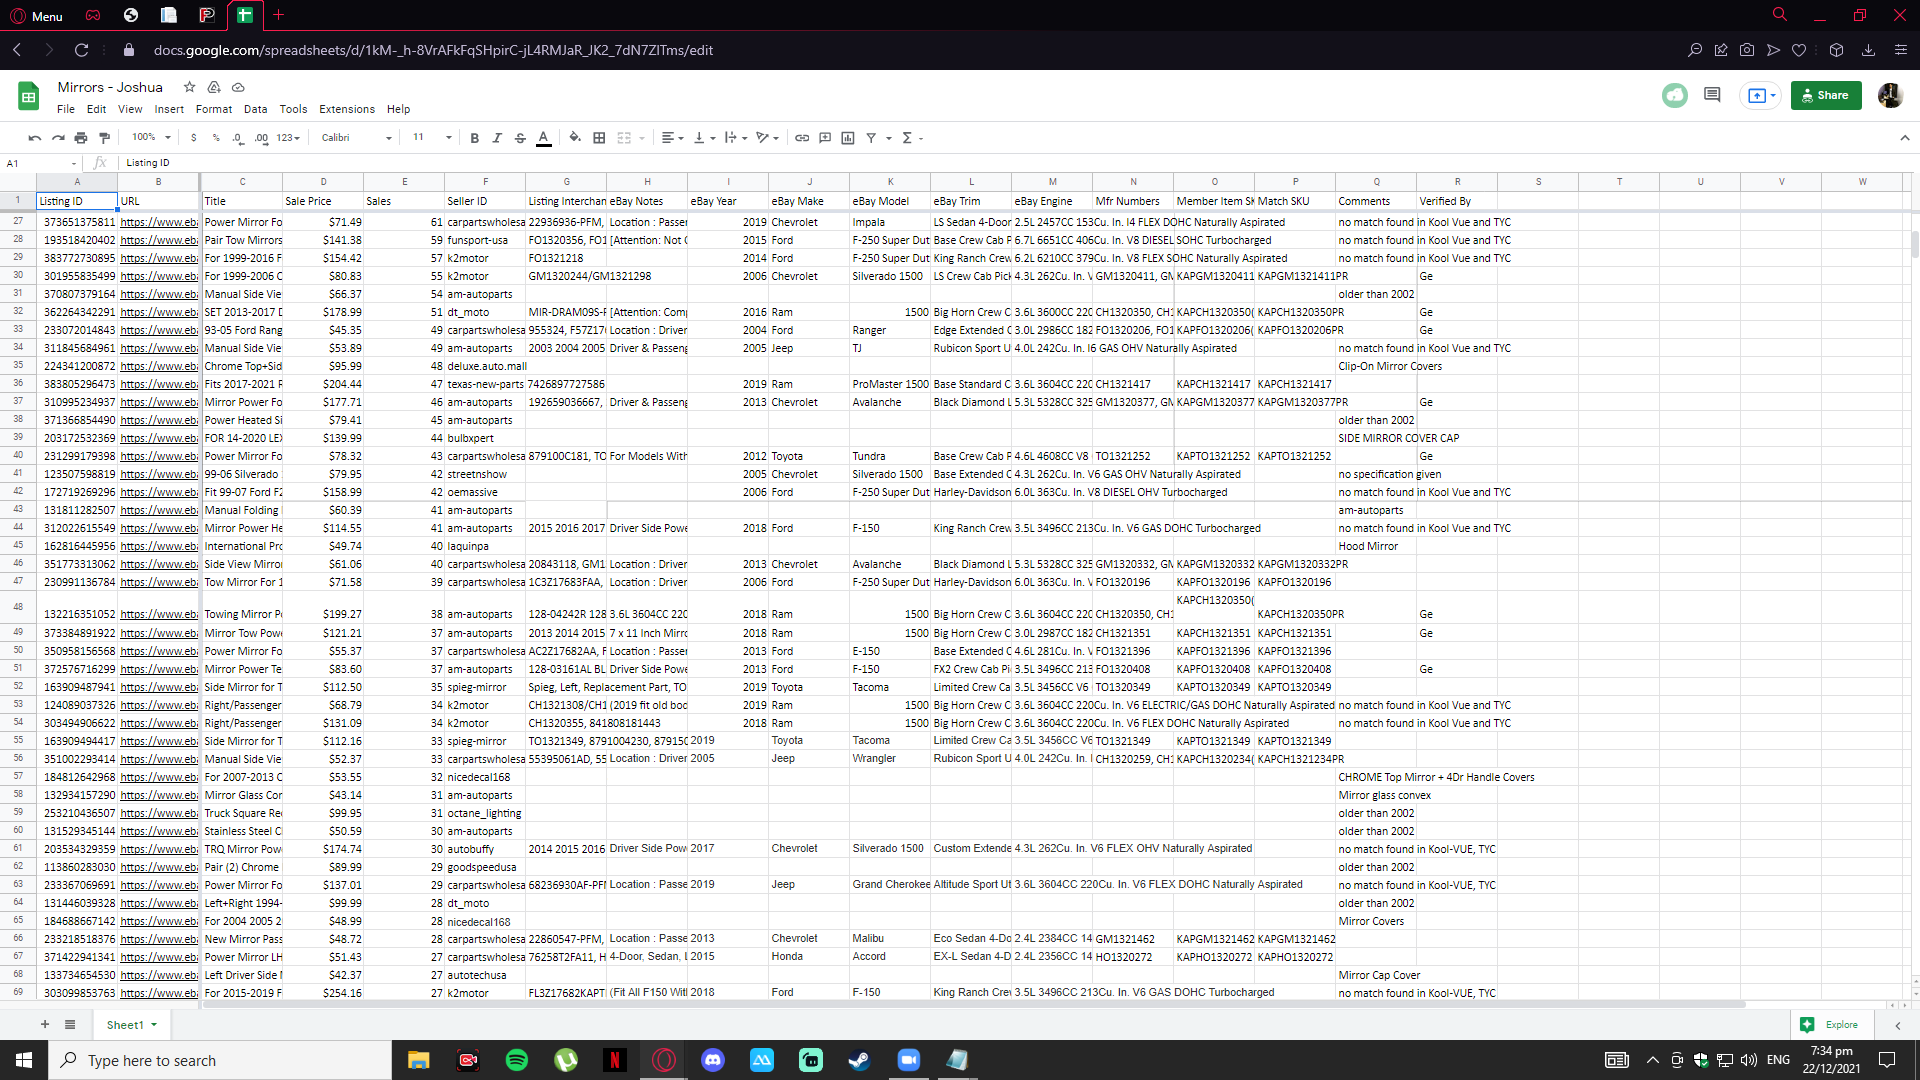Open the text color picker
1920x1080 pixels.
tap(544, 138)
